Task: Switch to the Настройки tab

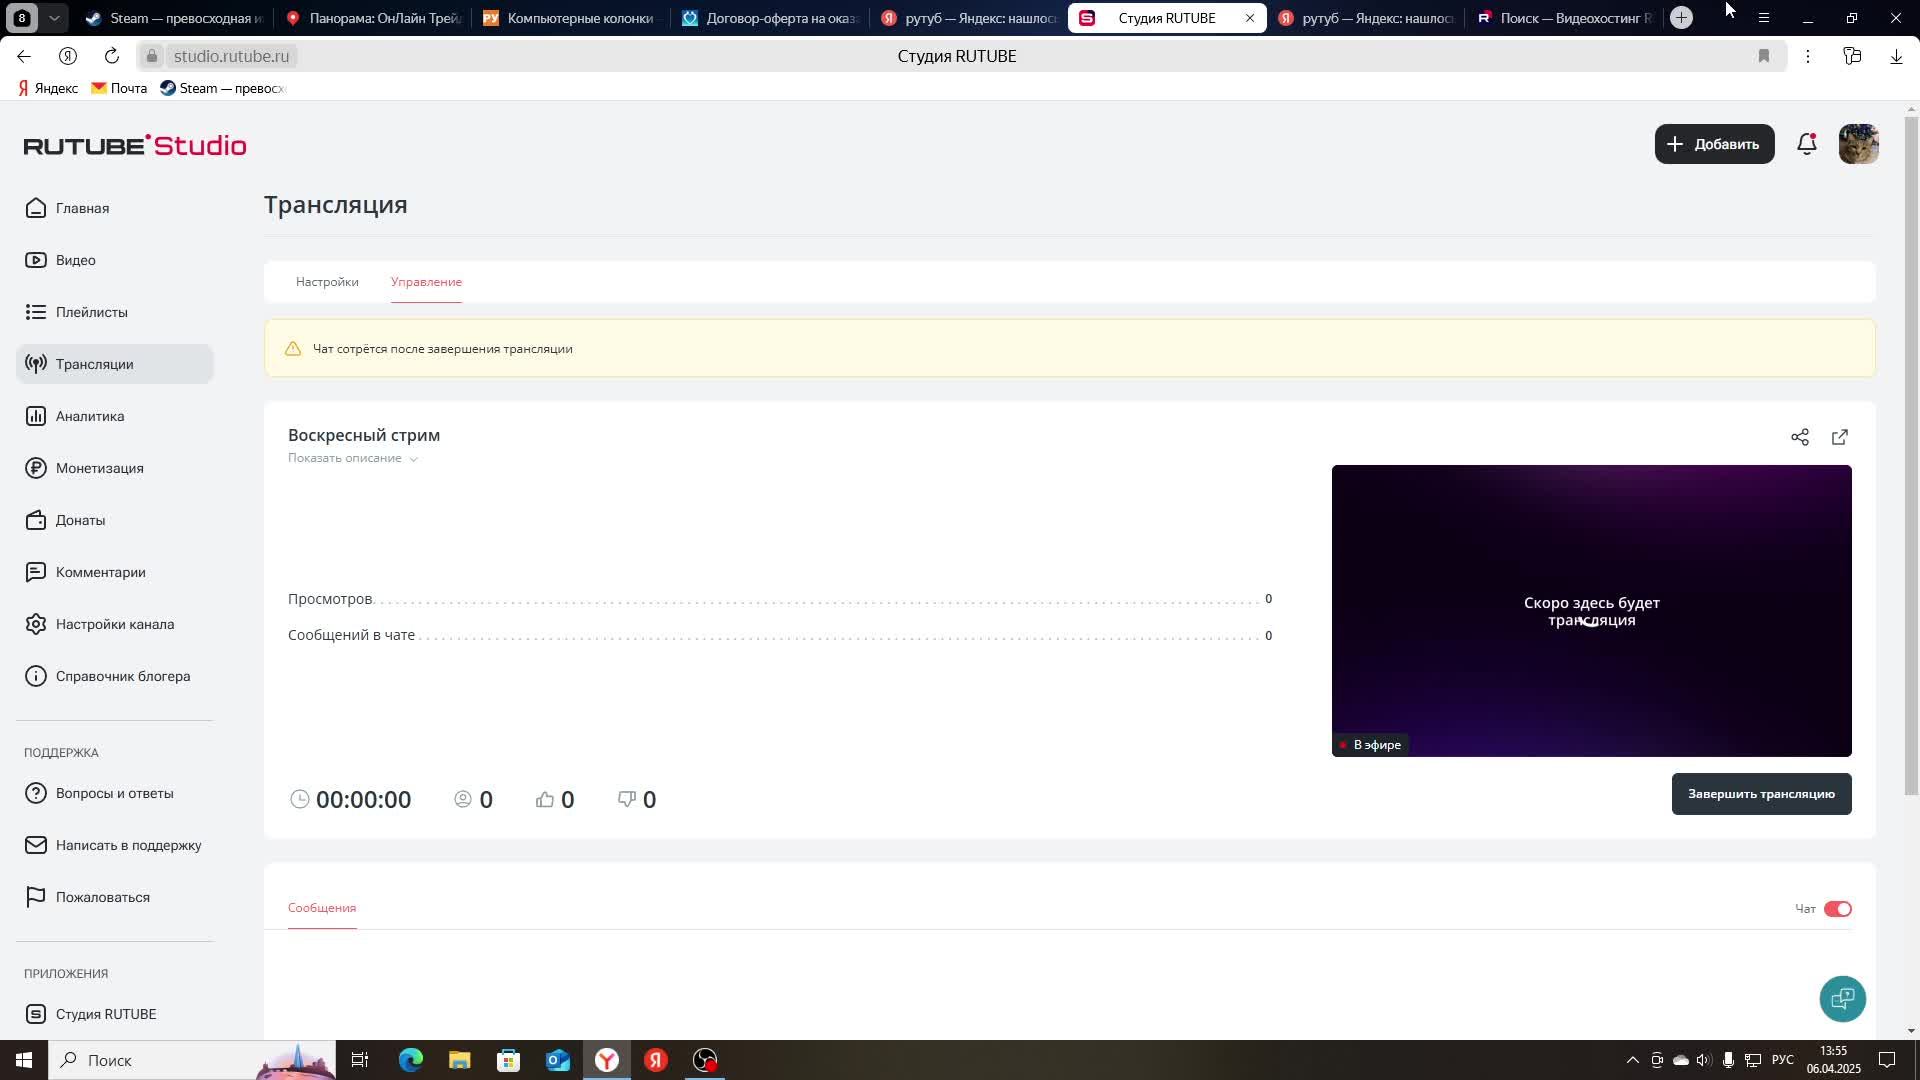Action: 327,282
